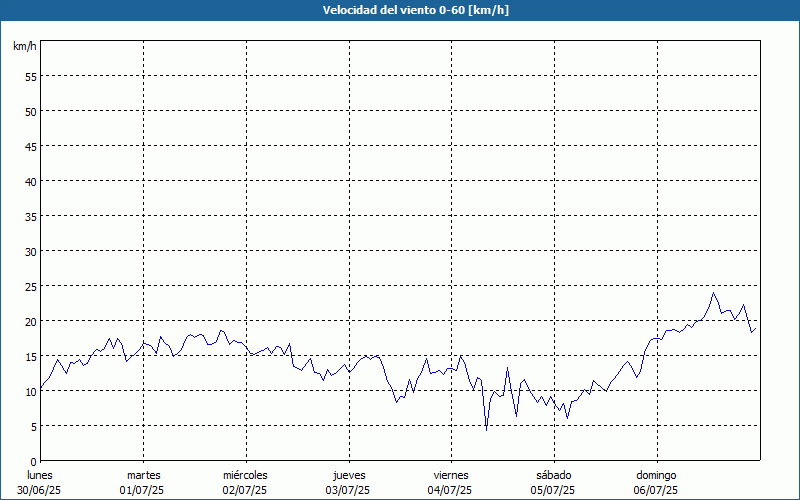Image resolution: width=800 pixels, height=500 pixels.
Task: Click the date label 06/07/25
Action: click(656, 490)
